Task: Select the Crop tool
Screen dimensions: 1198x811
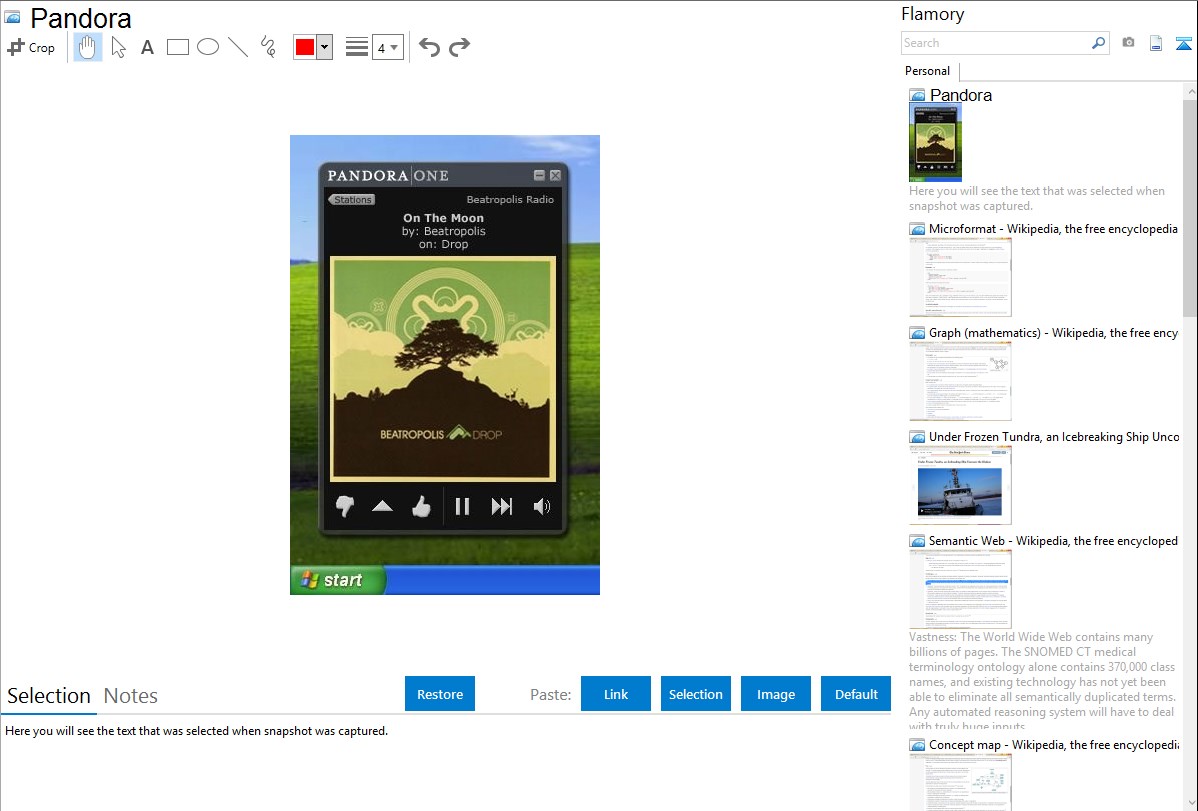Action: pos(31,47)
